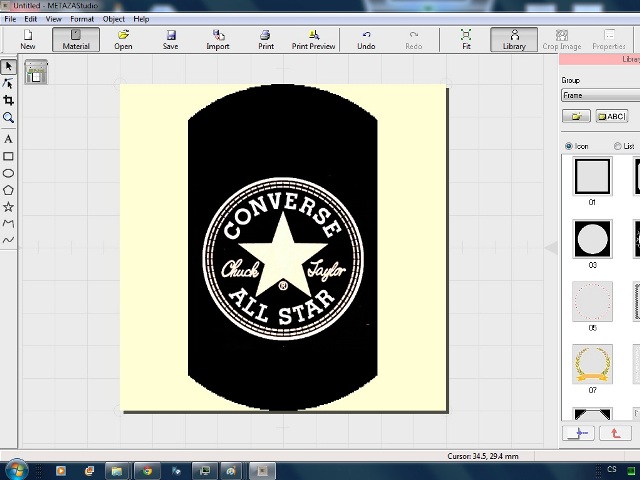Select the star shape tool

(x=8, y=207)
